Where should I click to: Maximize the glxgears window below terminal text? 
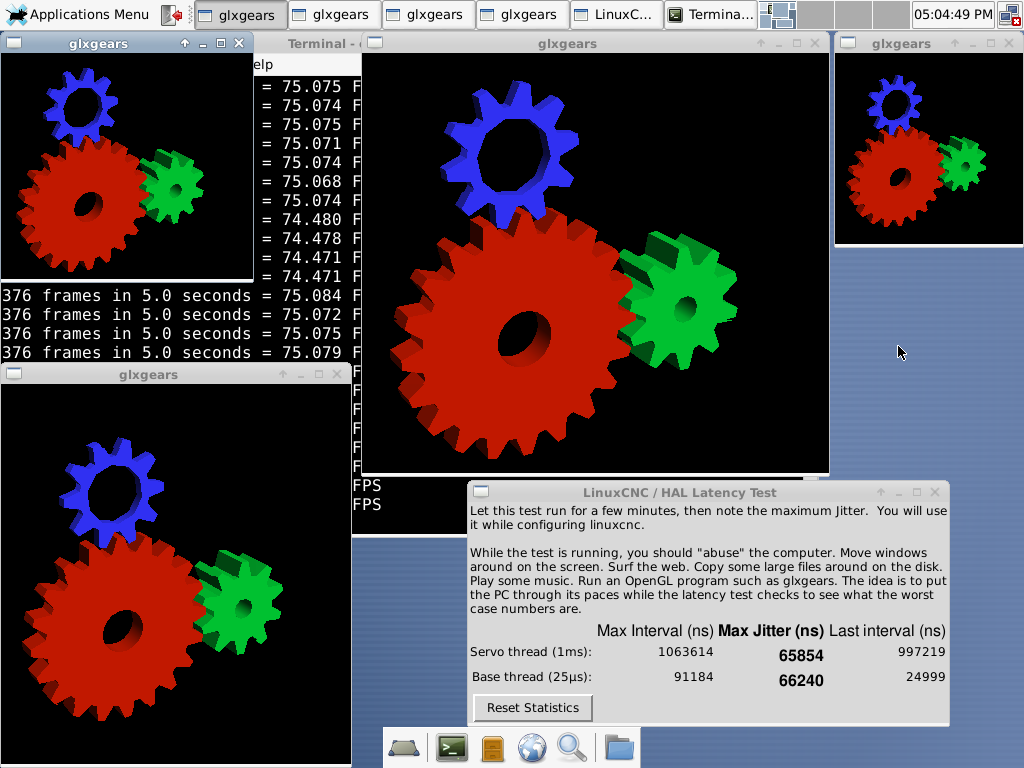click(x=319, y=374)
